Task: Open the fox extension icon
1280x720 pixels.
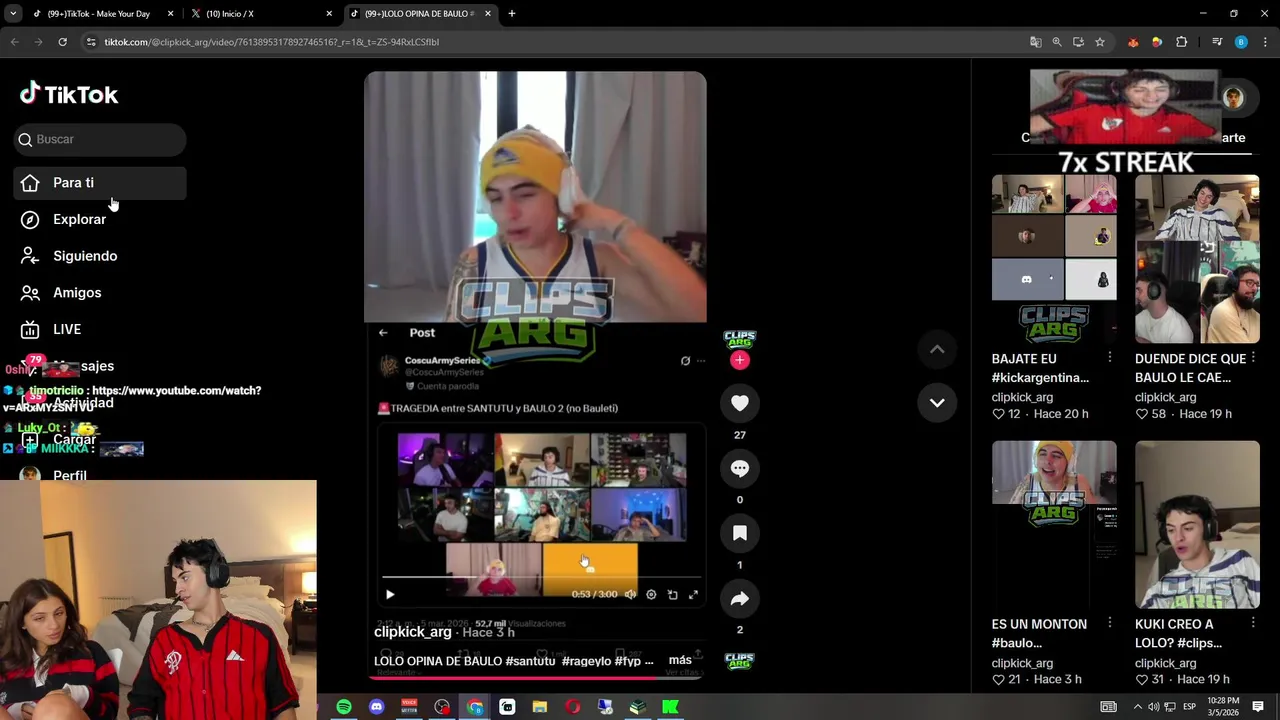Action: (1133, 42)
